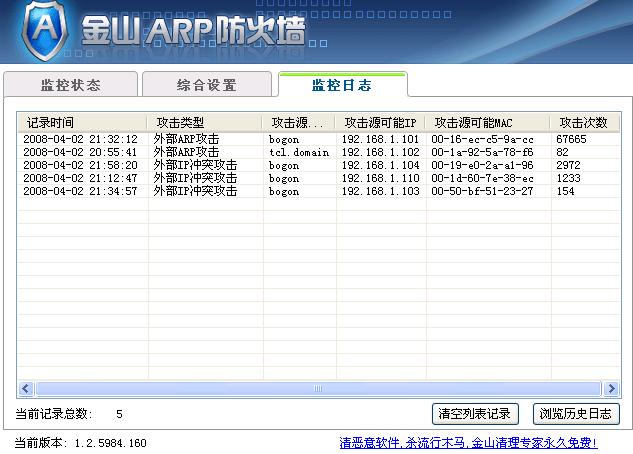This screenshot has height=454, width=633.
Task: Click the horizontal scrollbar thumb
Action: point(318,388)
